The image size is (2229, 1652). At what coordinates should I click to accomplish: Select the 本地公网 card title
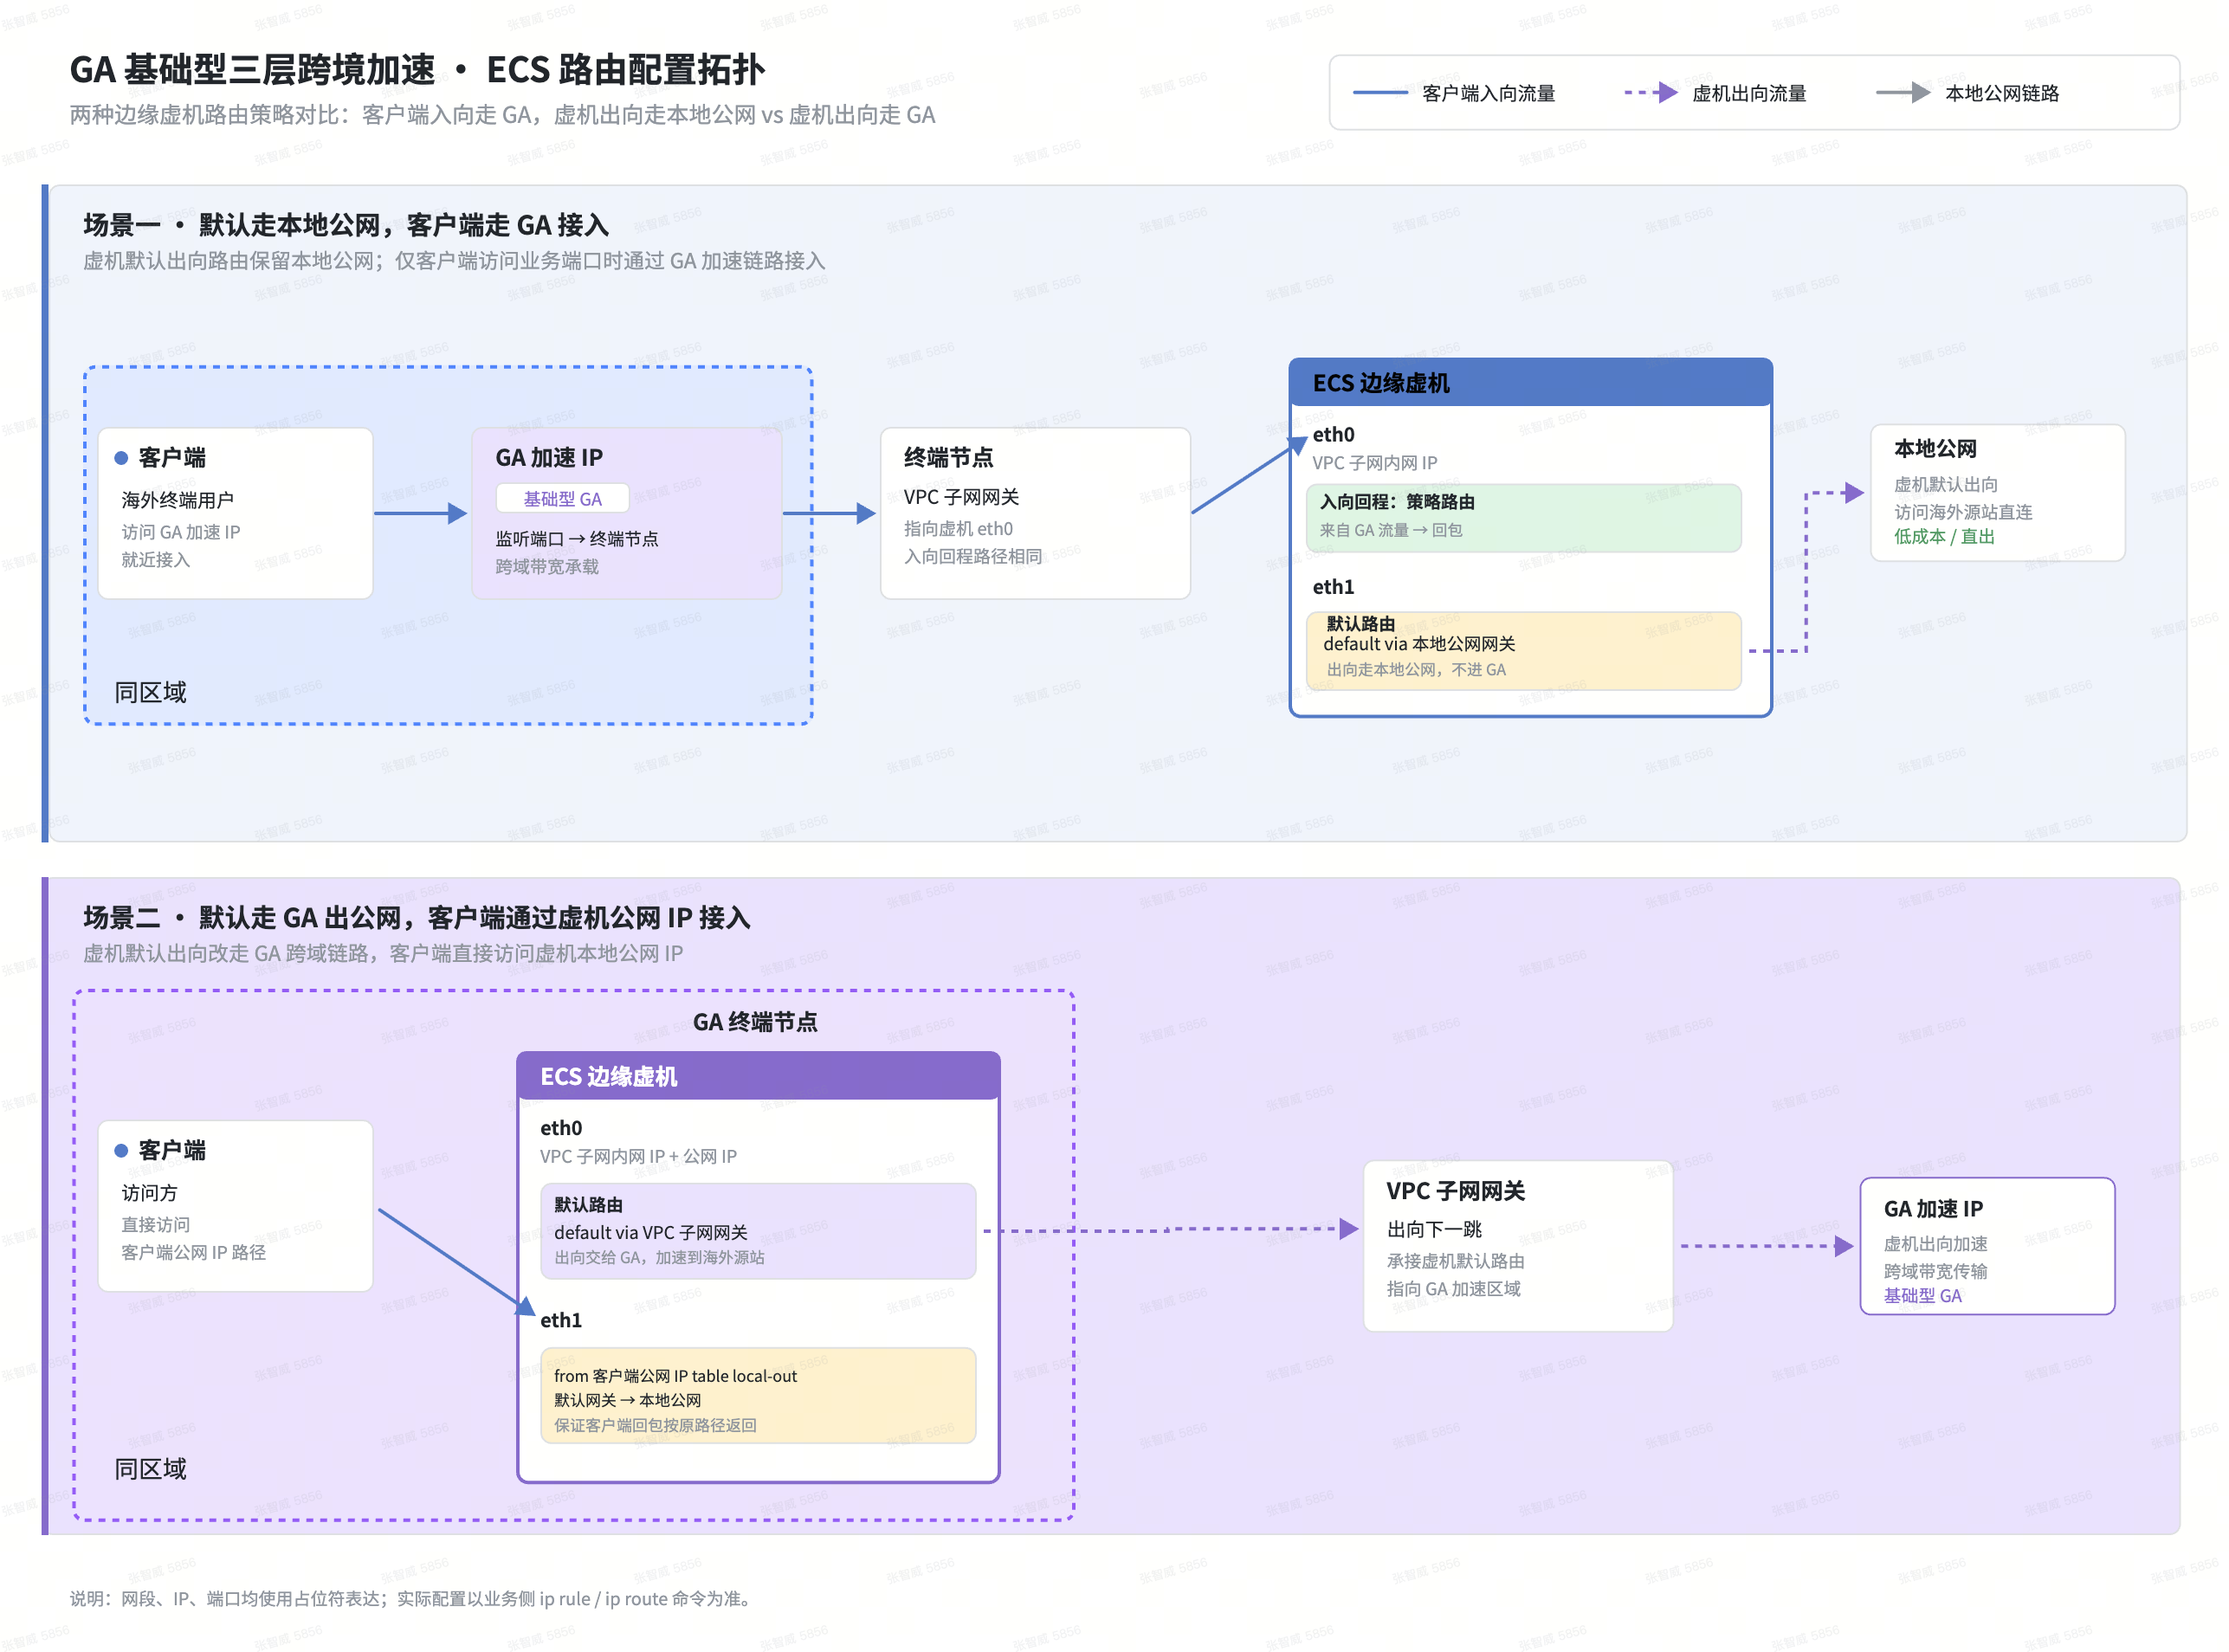(x=1935, y=449)
